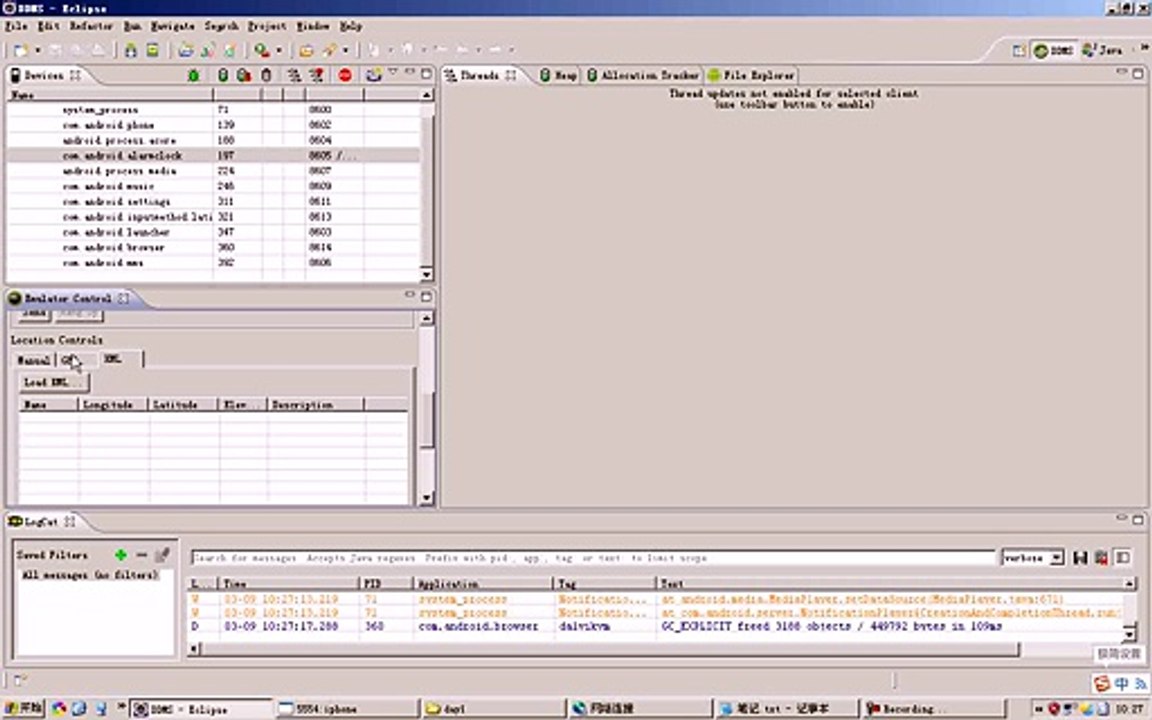The image size is (1152, 720).
Task: Click the Devices list scroll down arrow
Action: click(426, 274)
